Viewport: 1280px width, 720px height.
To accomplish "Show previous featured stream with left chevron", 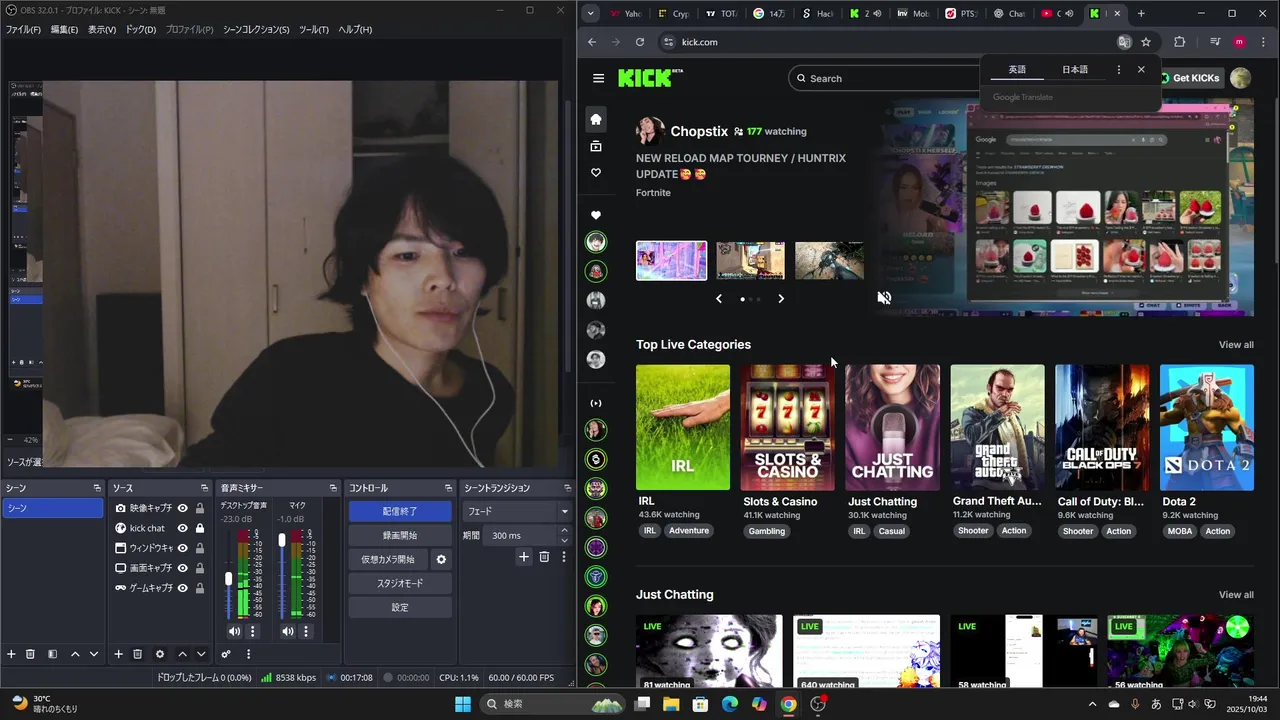I will tap(718, 299).
